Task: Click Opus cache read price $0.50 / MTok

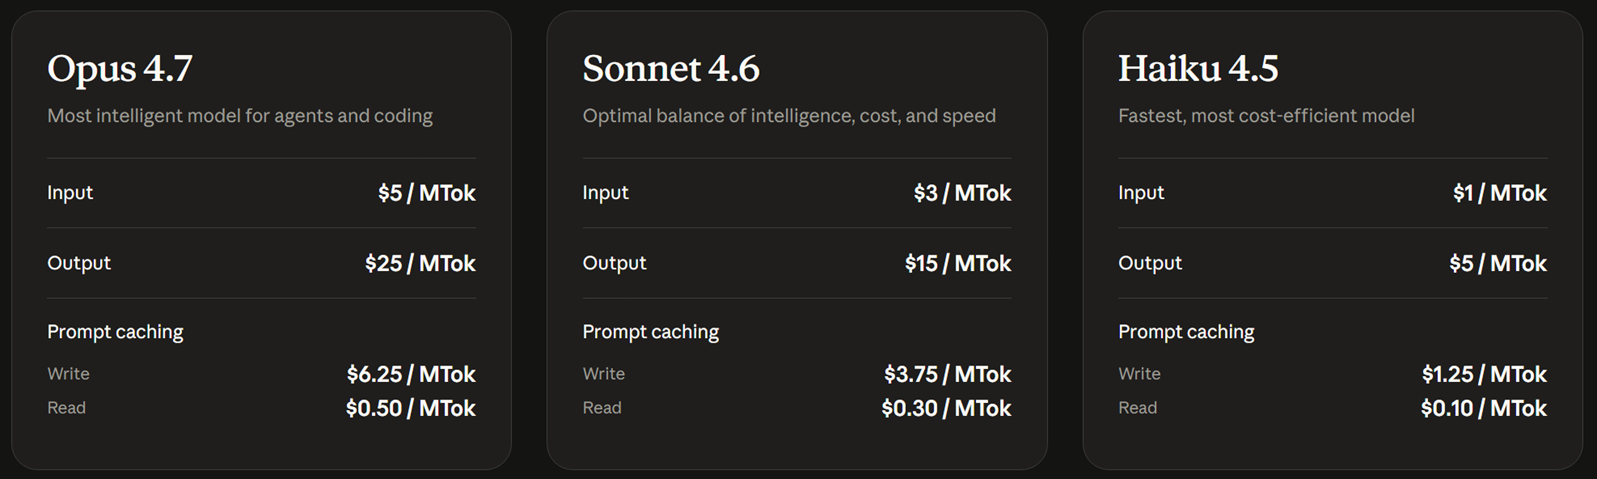Action: [411, 408]
